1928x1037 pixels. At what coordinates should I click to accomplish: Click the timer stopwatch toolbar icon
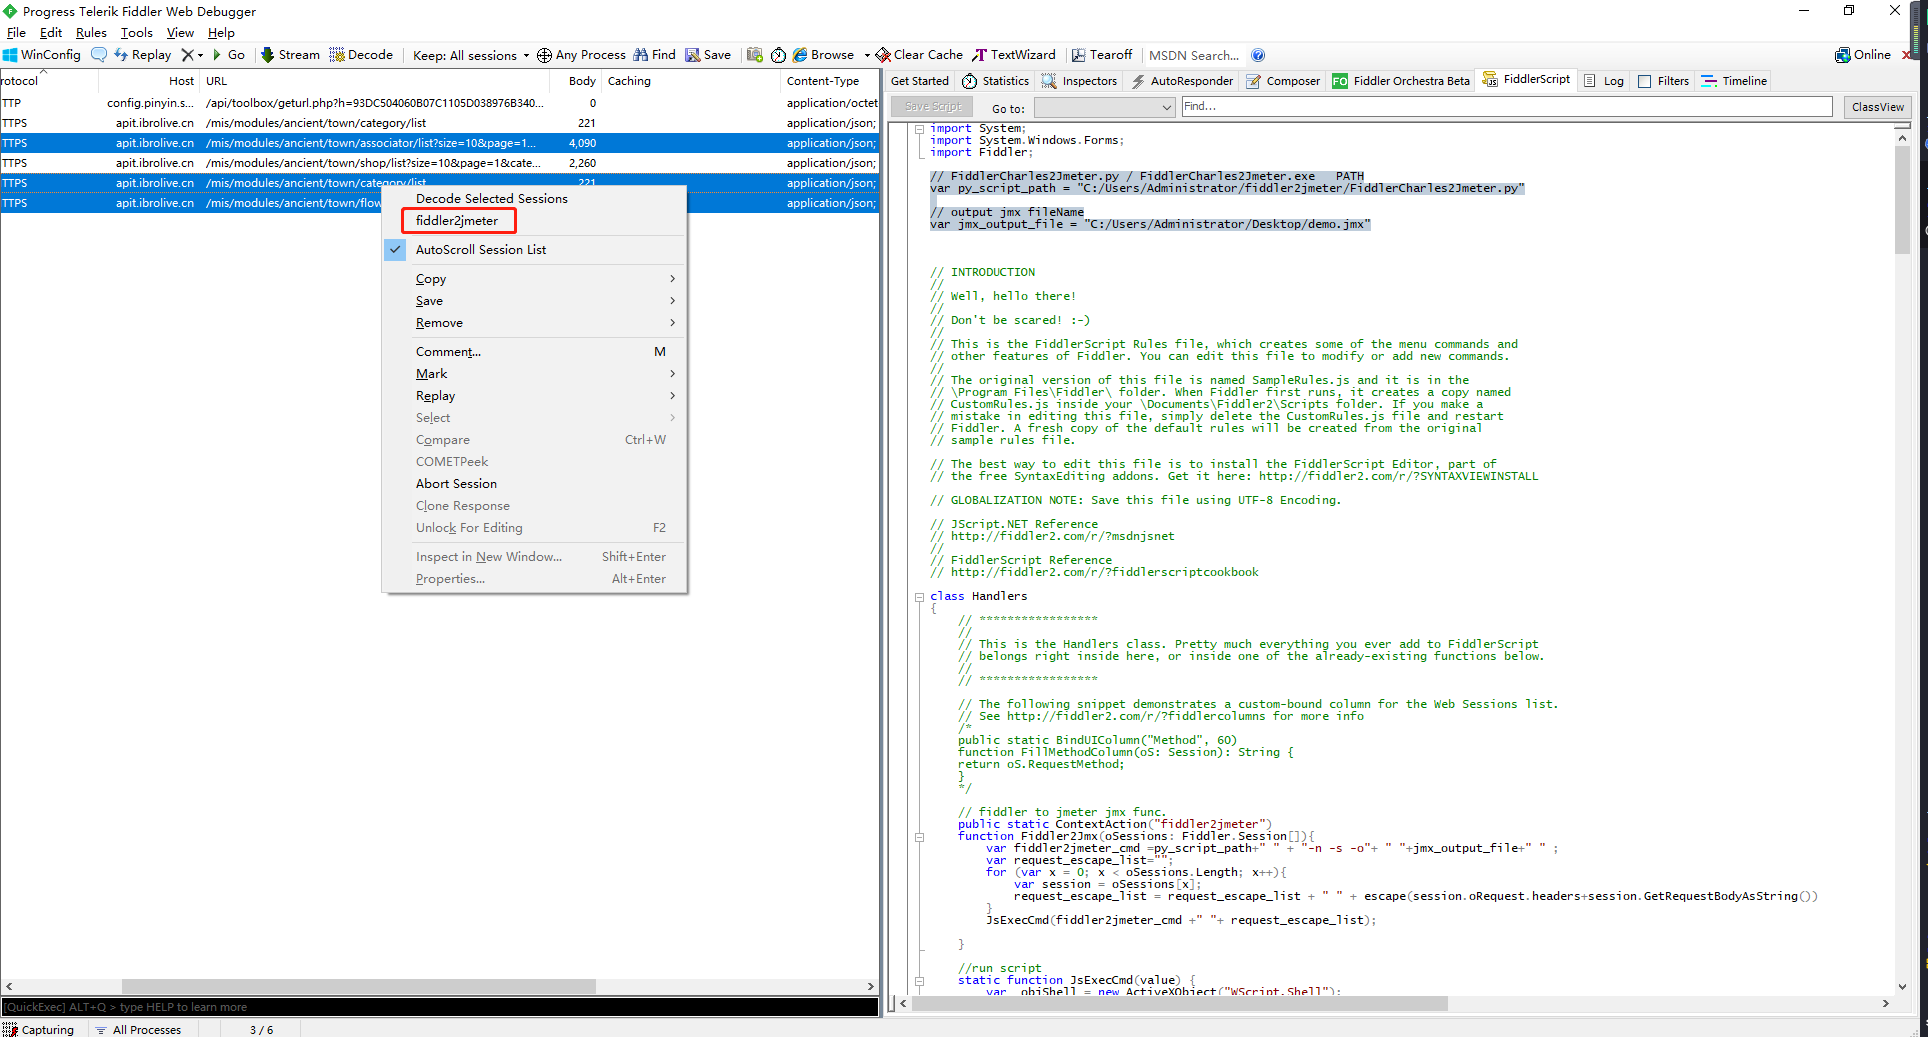click(x=778, y=55)
